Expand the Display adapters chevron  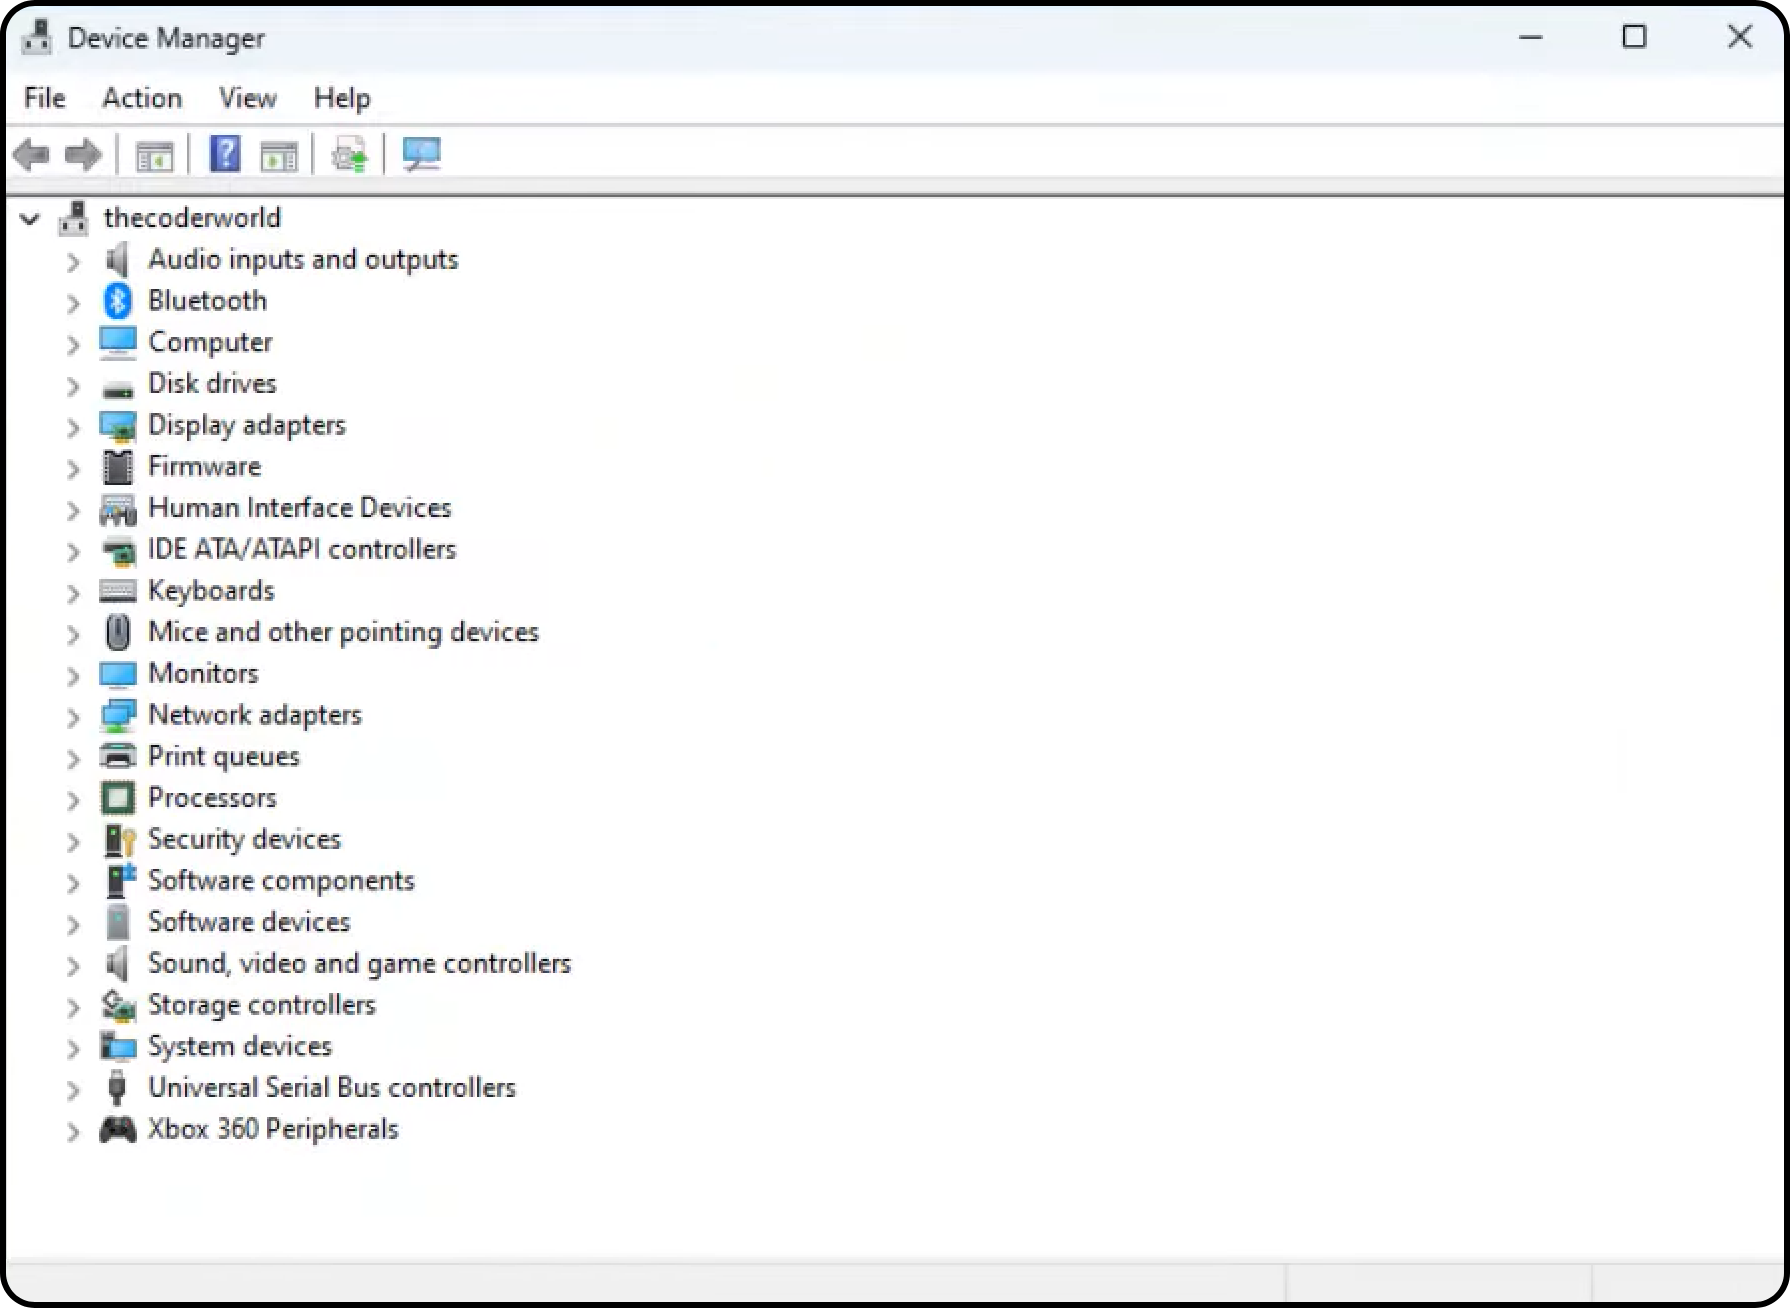73,427
